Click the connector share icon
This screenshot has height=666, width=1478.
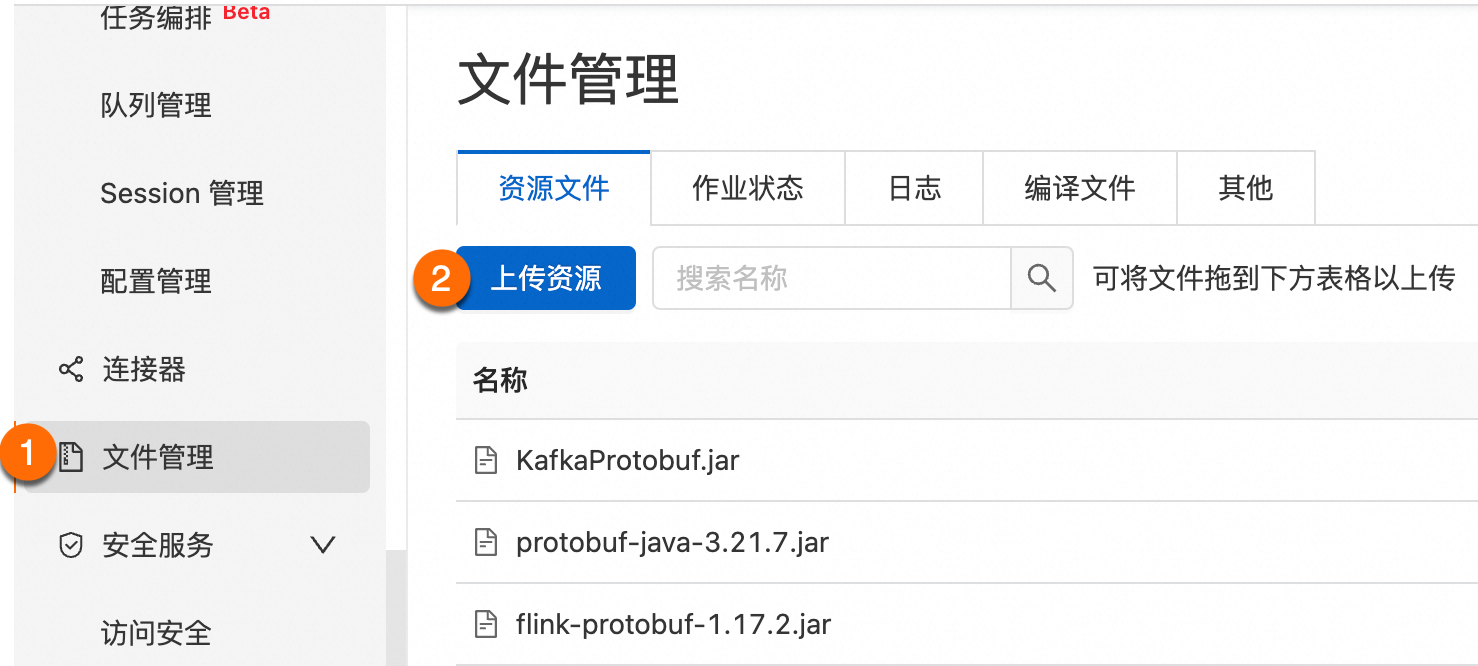[70, 370]
